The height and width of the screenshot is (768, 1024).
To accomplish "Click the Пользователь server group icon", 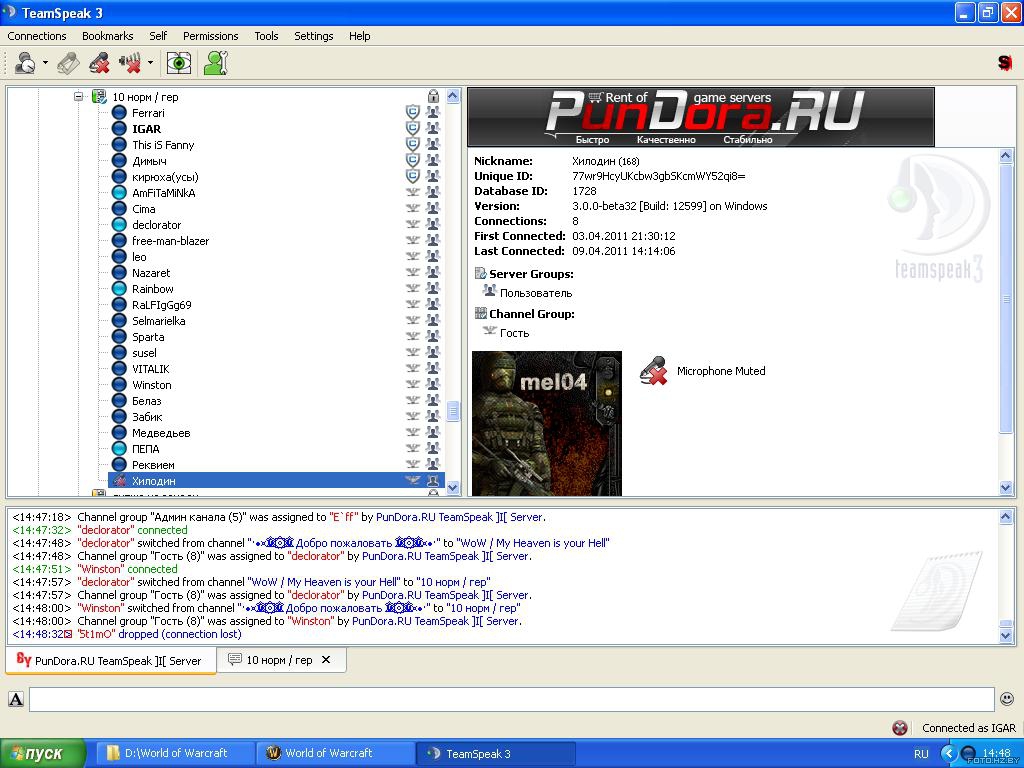I will point(489,291).
